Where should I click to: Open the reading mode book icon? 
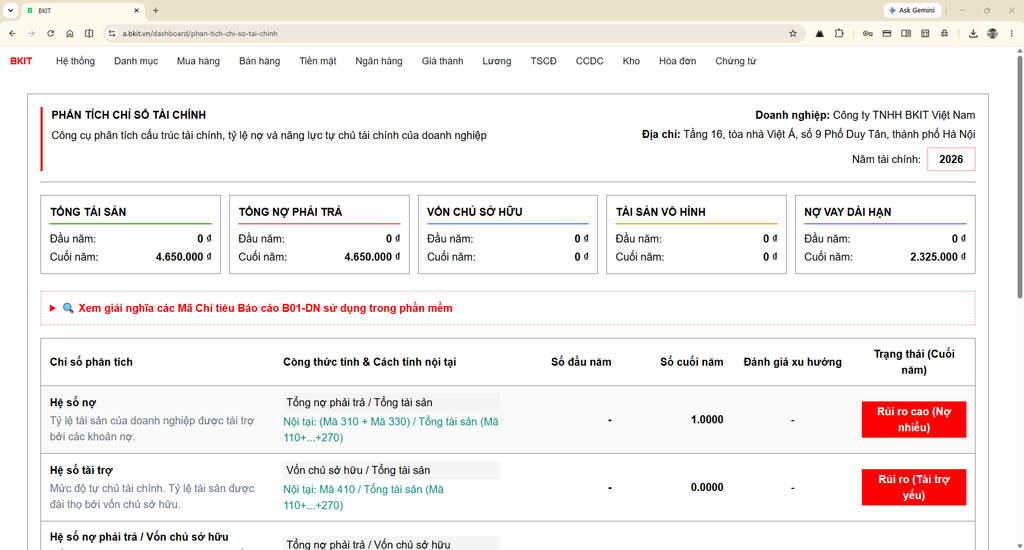(x=906, y=33)
